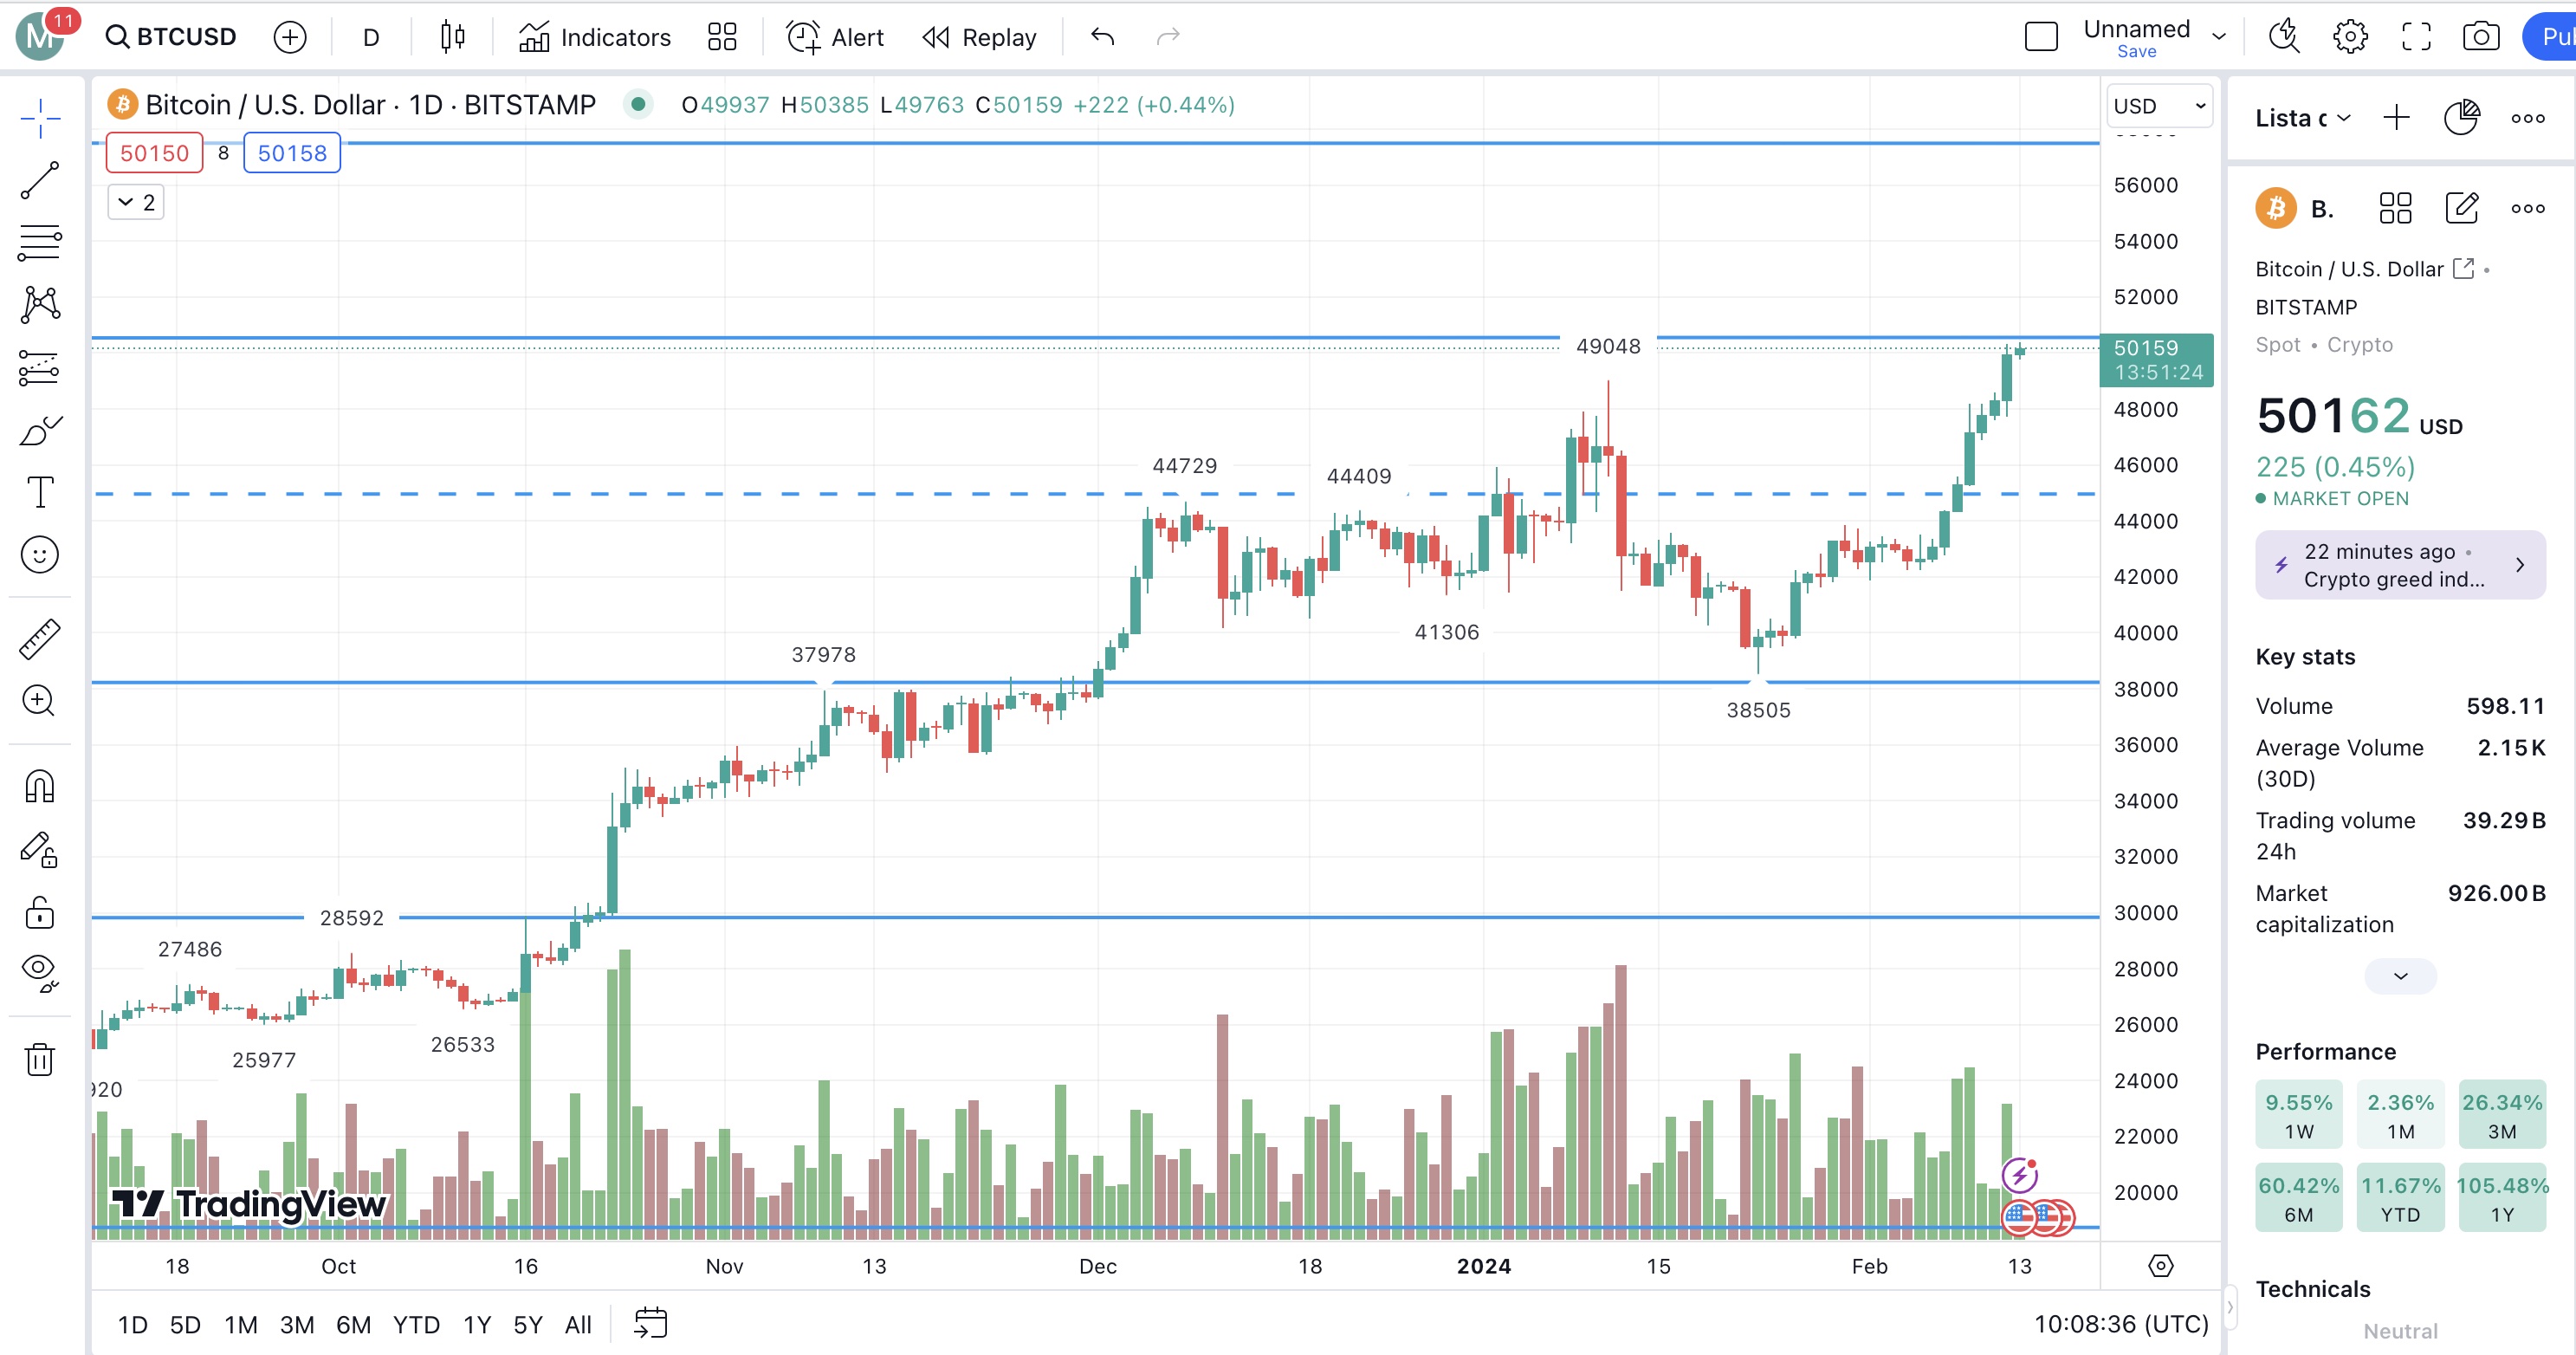Start bar Replay mode
Image resolution: width=2576 pixels, height=1355 pixels.
(x=979, y=37)
